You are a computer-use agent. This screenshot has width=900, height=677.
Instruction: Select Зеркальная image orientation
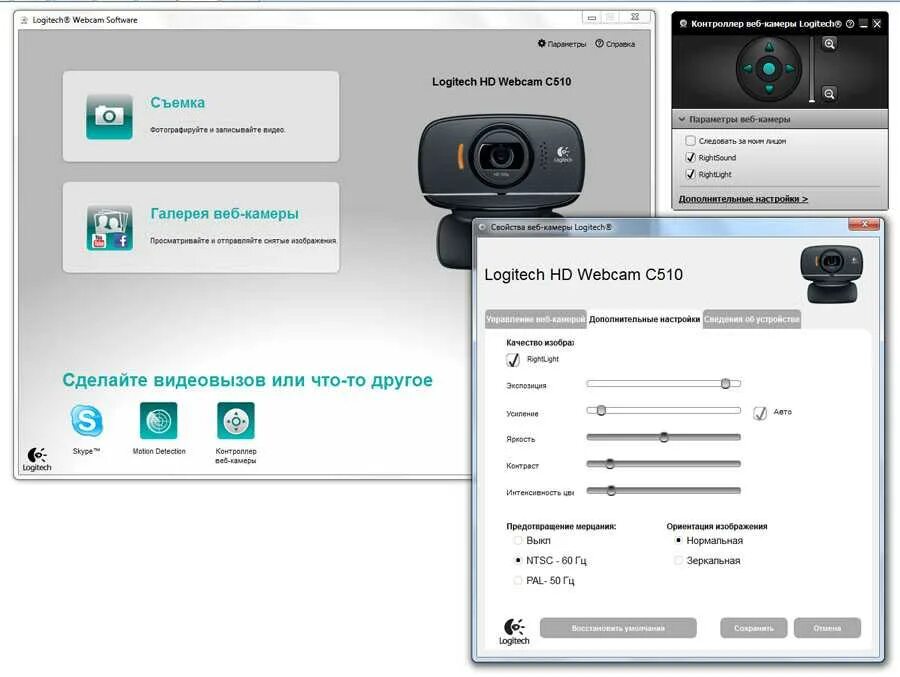[678, 560]
